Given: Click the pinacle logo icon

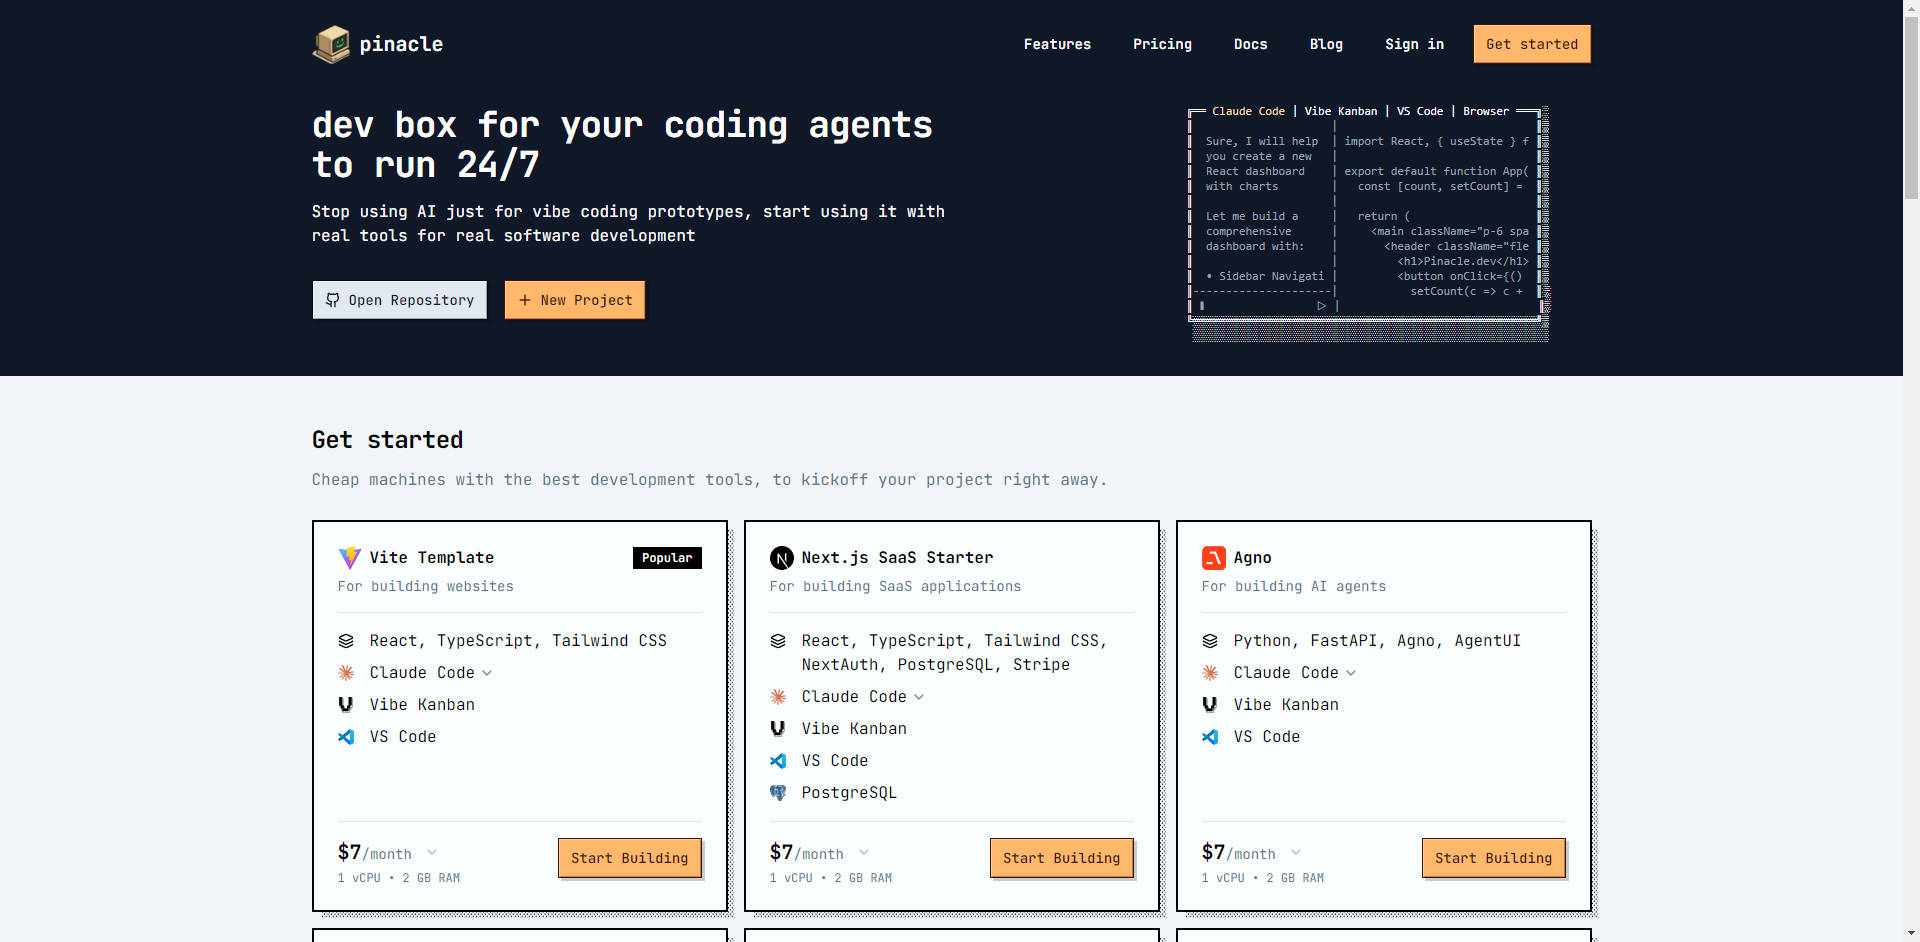Looking at the screenshot, I should (x=331, y=44).
